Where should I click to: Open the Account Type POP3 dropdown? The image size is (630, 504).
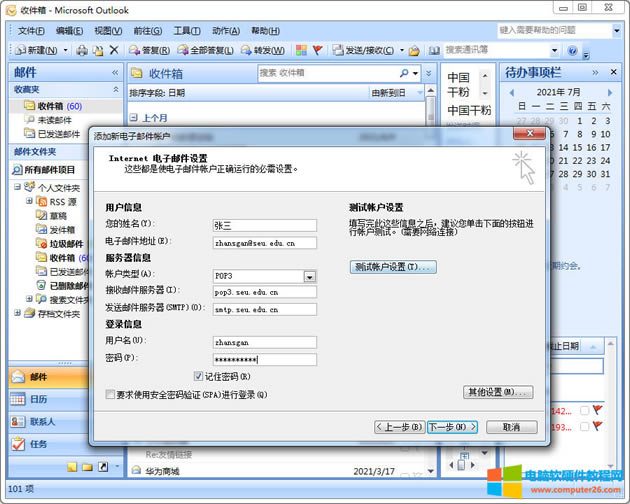[309, 277]
